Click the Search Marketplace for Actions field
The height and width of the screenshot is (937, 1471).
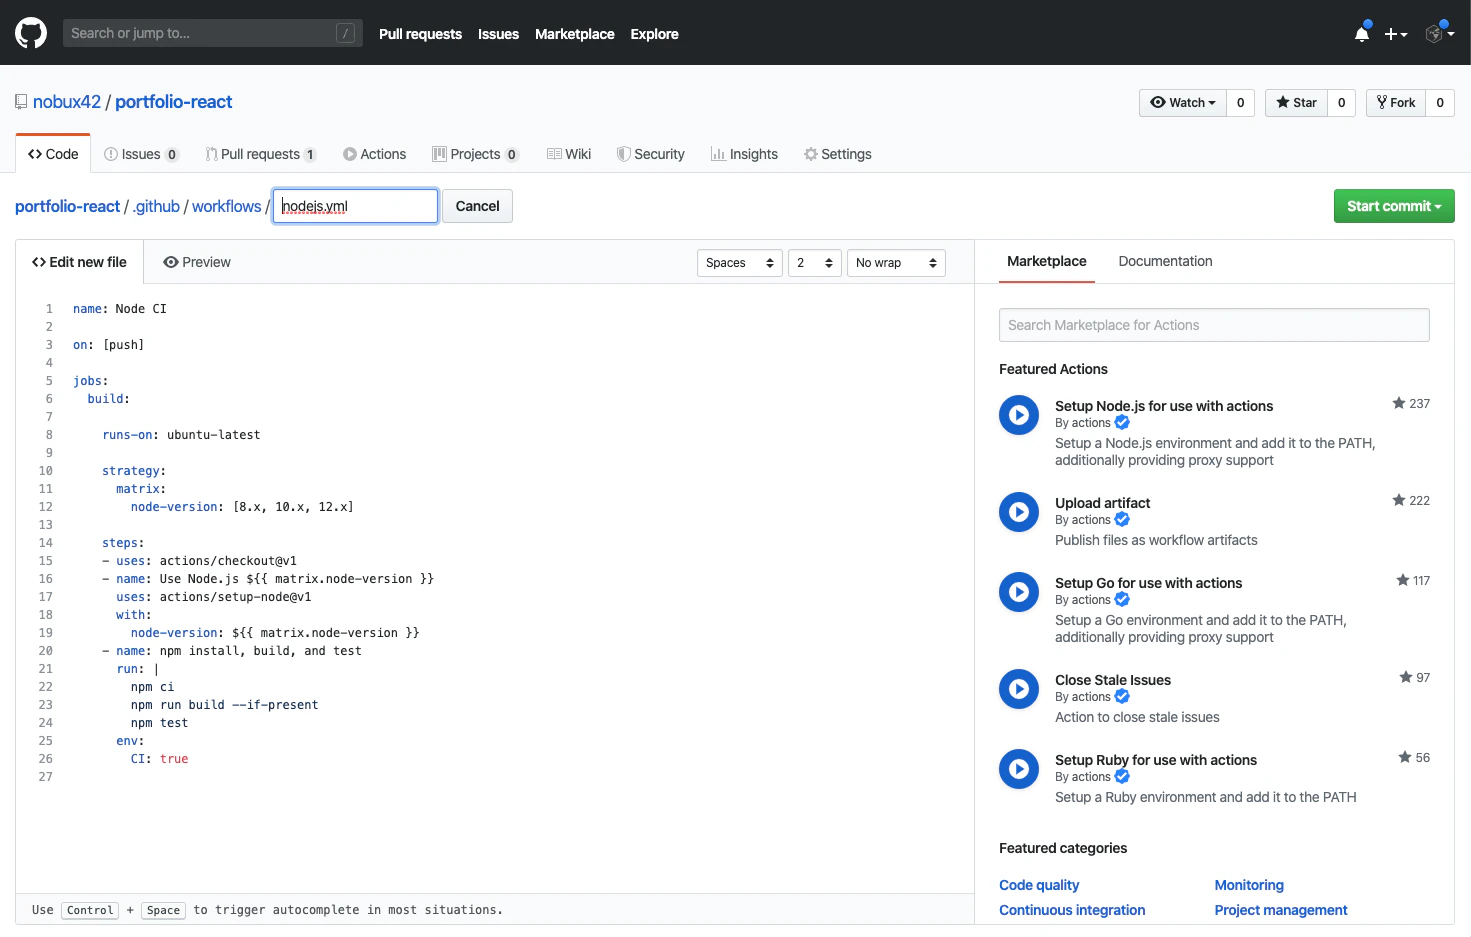(1214, 325)
